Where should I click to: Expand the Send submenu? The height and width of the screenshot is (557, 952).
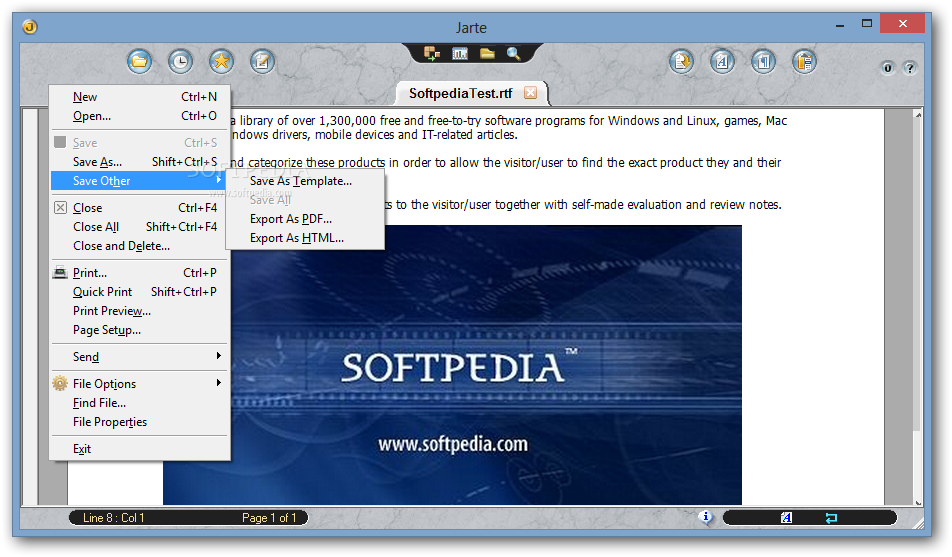tap(141, 357)
